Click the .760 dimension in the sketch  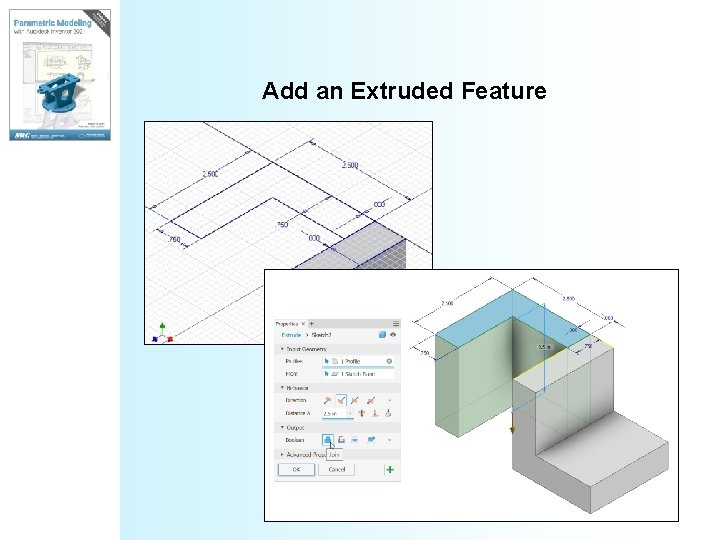tap(174, 239)
